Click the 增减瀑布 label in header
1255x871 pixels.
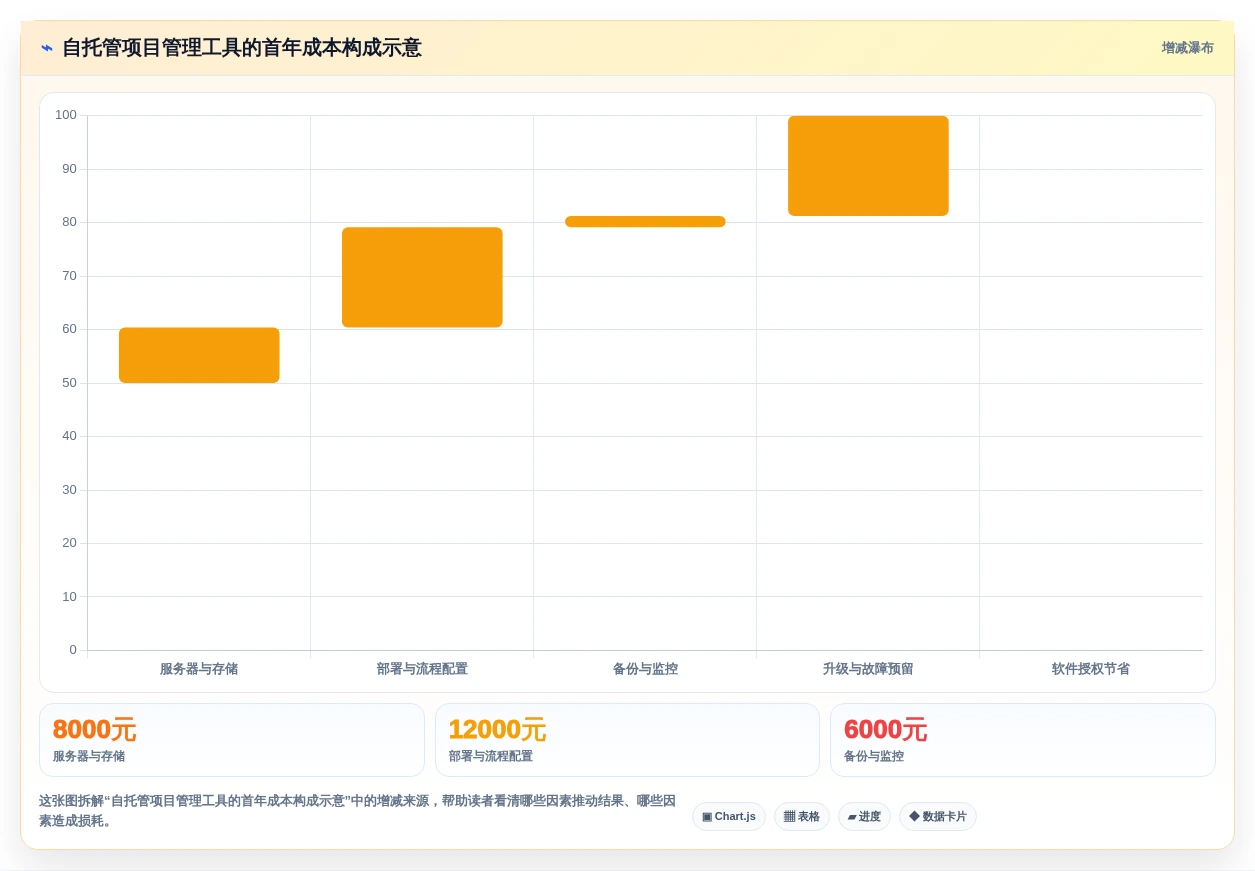pyautogui.click(x=1187, y=48)
